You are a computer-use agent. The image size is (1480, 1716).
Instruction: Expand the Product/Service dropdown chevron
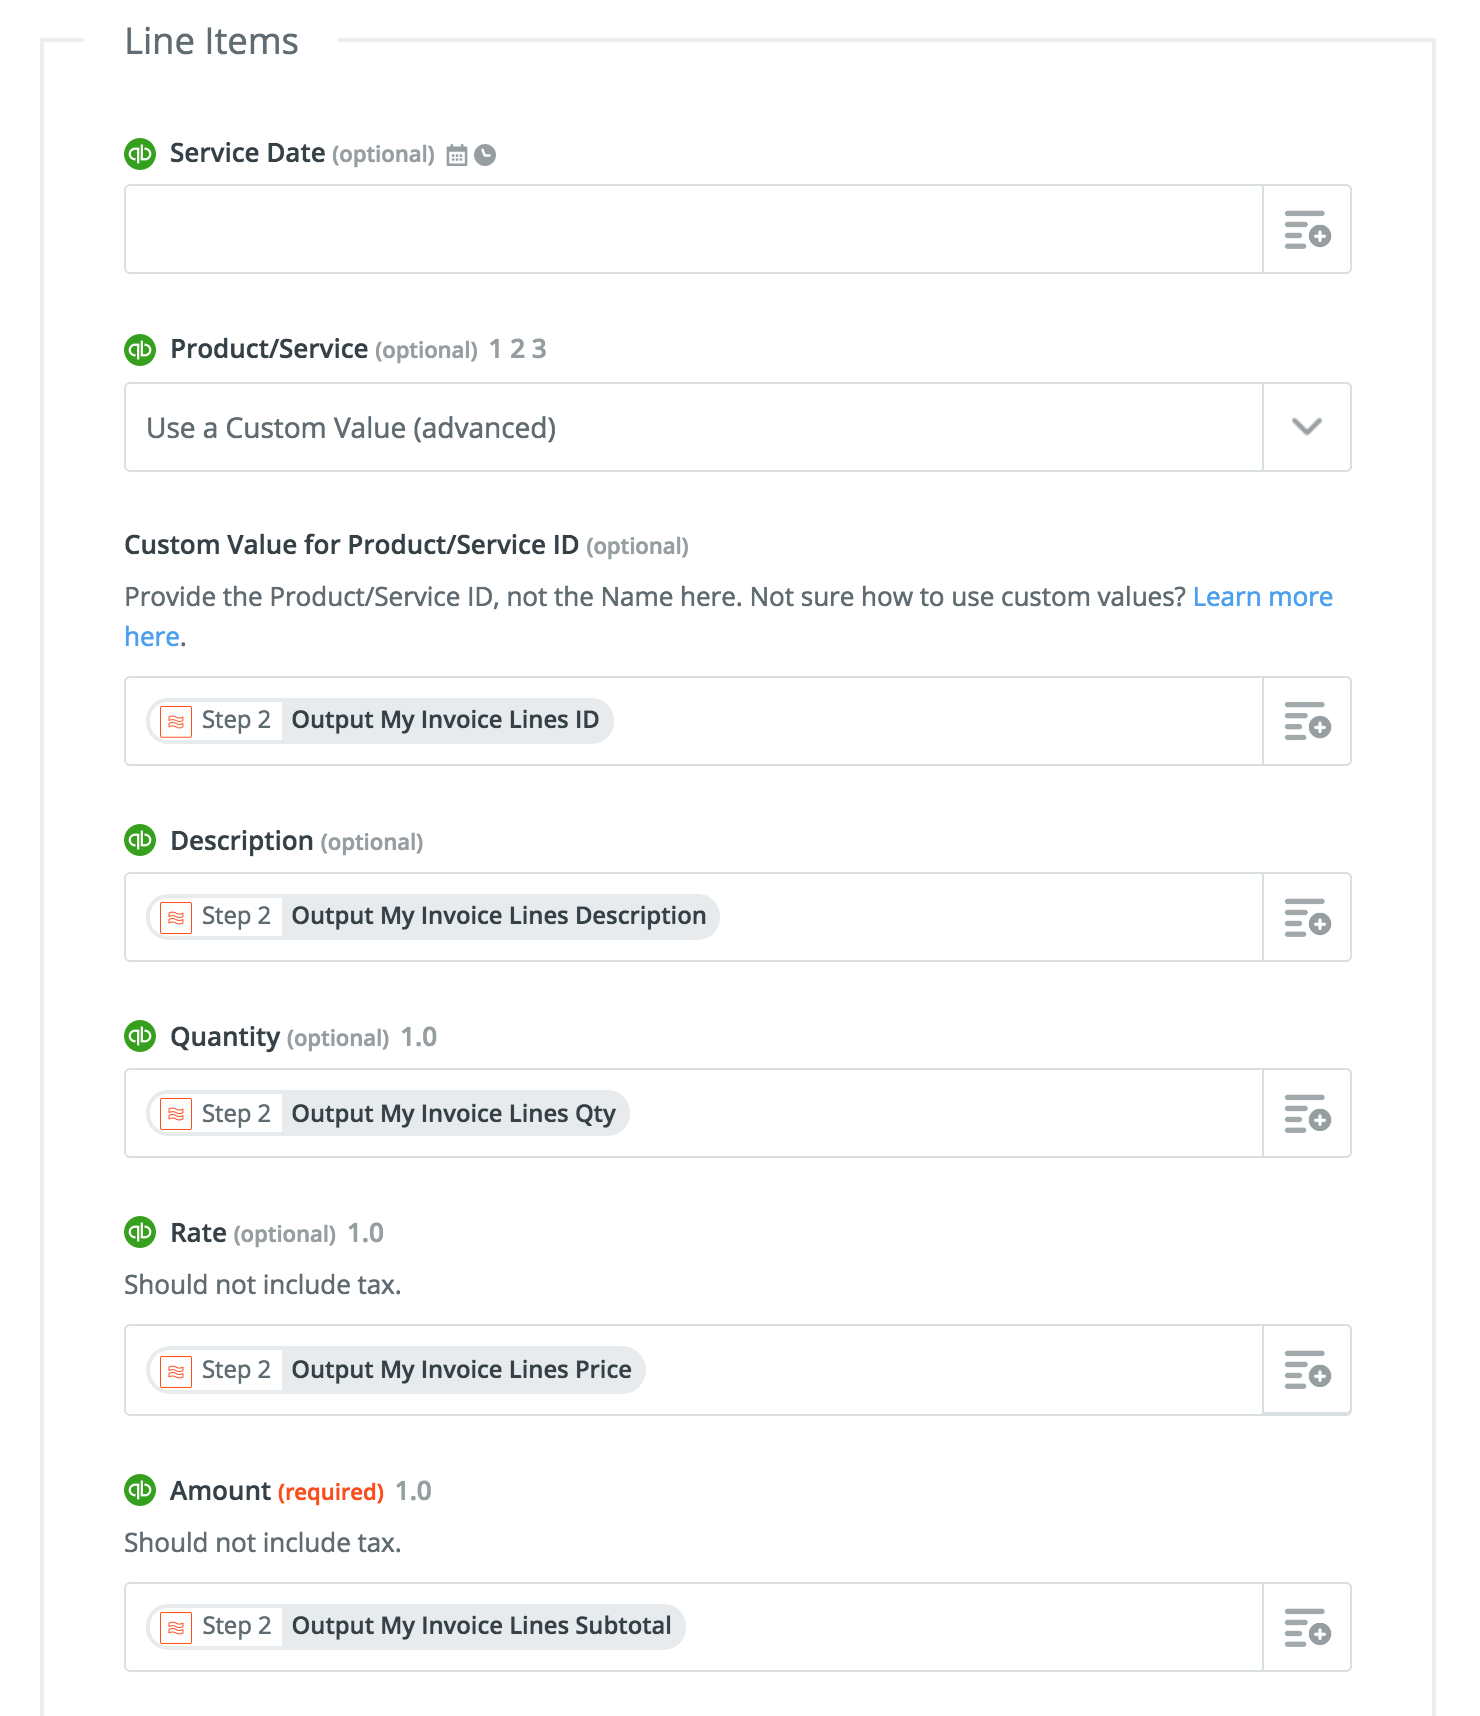(x=1307, y=427)
